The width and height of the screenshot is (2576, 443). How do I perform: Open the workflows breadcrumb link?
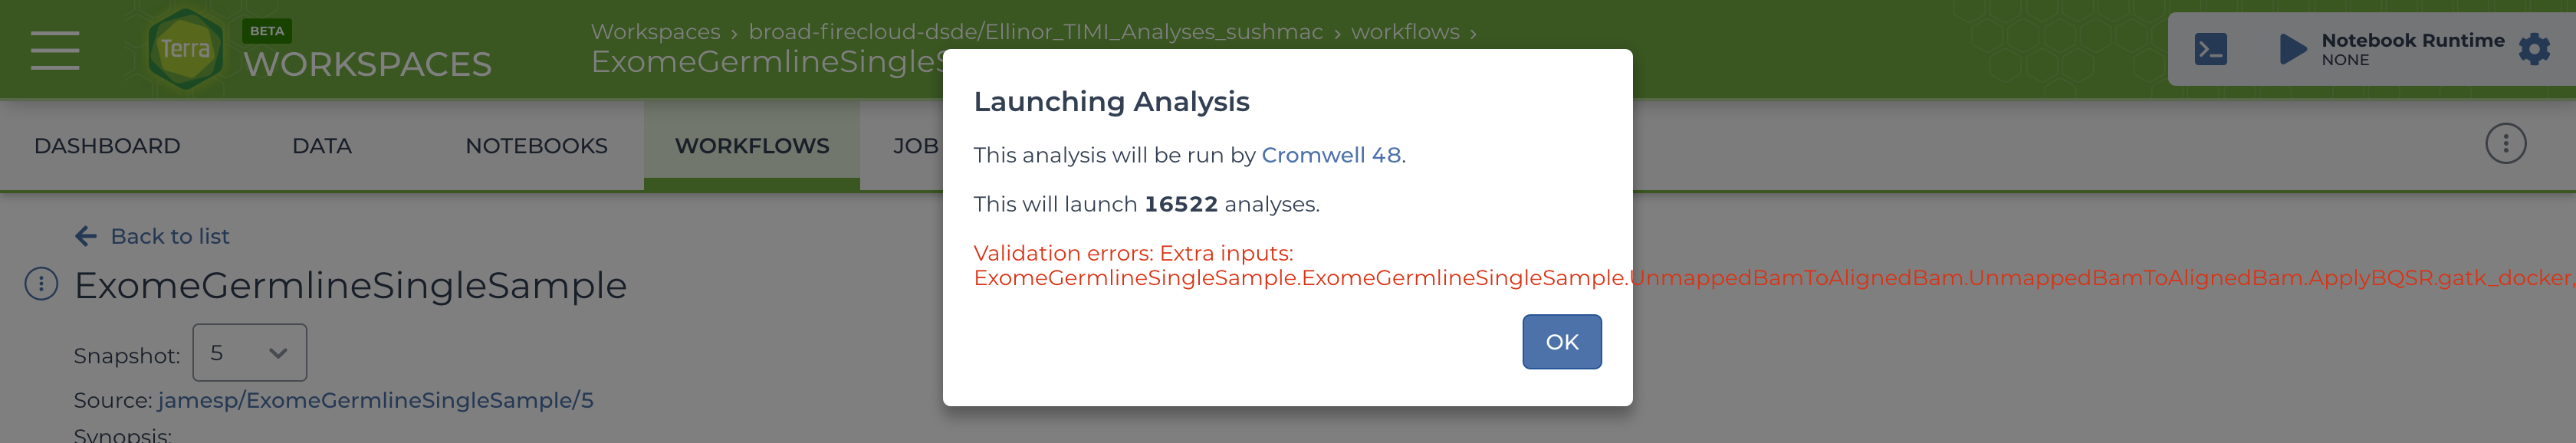coord(1405,32)
